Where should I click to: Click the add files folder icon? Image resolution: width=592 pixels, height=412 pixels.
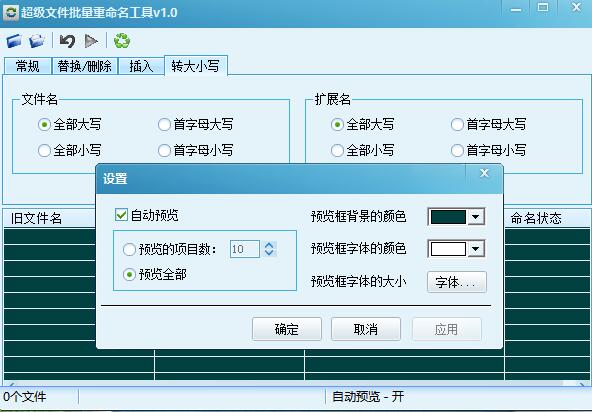14,41
